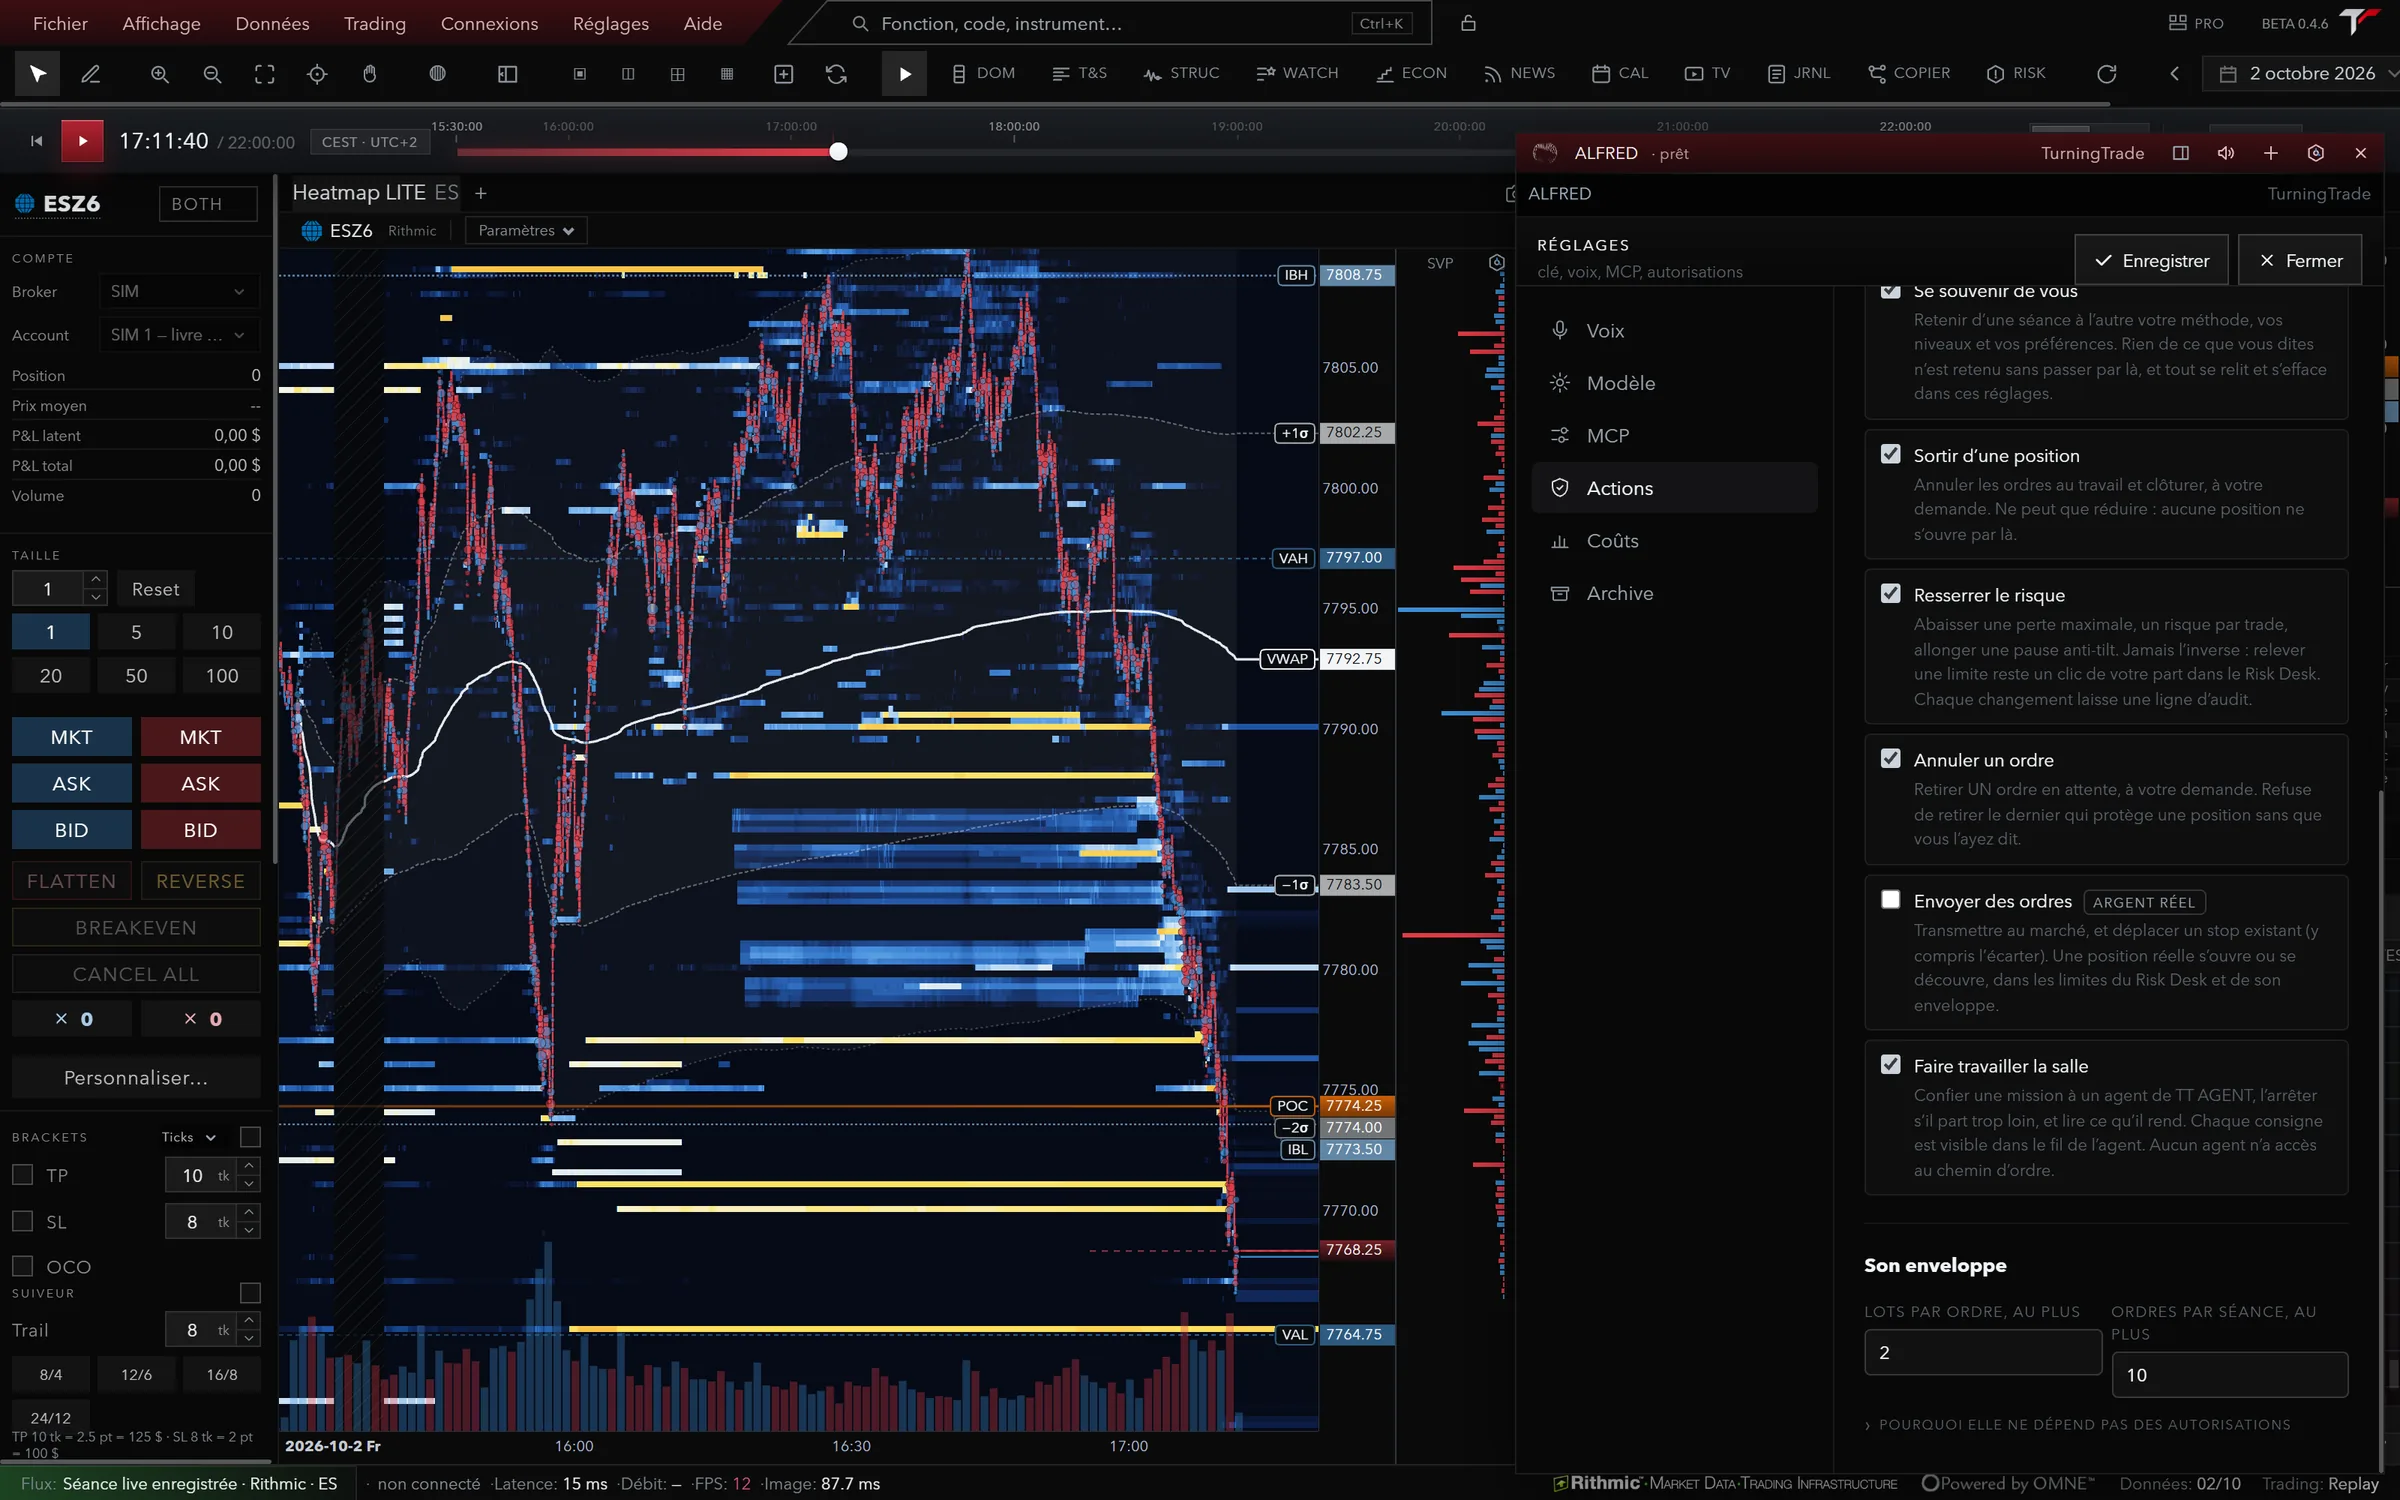Click the FLATTEN button

click(72, 881)
